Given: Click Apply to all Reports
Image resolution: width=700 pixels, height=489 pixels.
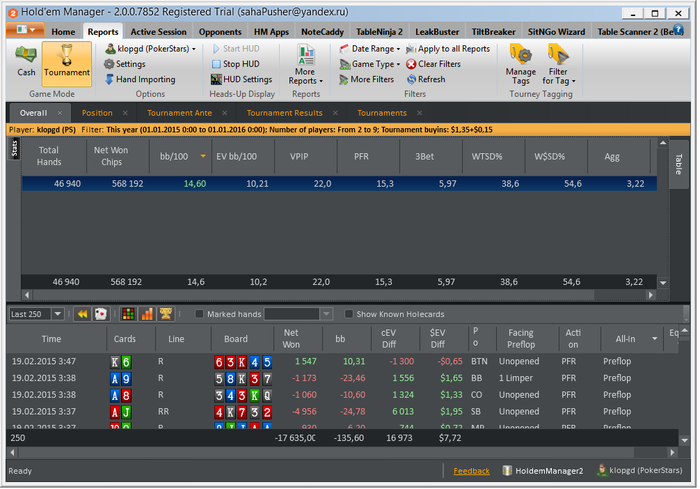Looking at the screenshot, I should point(448,49).
